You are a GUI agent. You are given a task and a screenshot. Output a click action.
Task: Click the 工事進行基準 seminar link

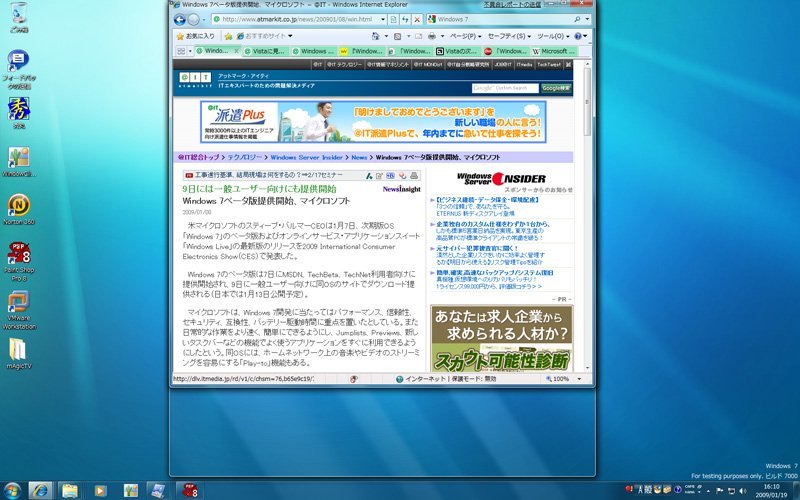point(269,175)
